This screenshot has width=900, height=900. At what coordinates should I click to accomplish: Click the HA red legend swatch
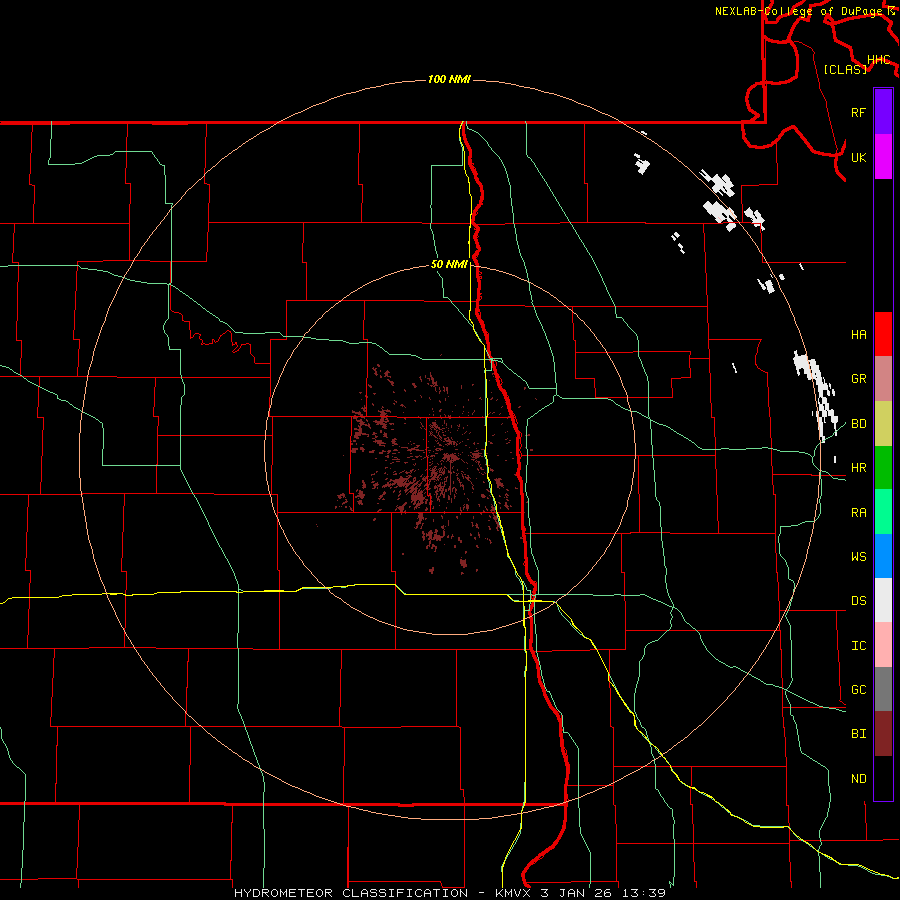pyautogui.click(x=883, y=334)
